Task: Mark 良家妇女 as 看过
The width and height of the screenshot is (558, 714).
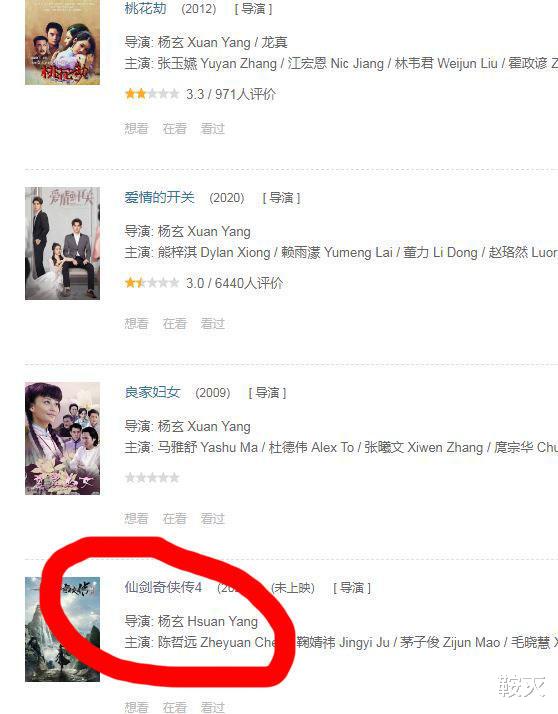Action: coord(213,518)
